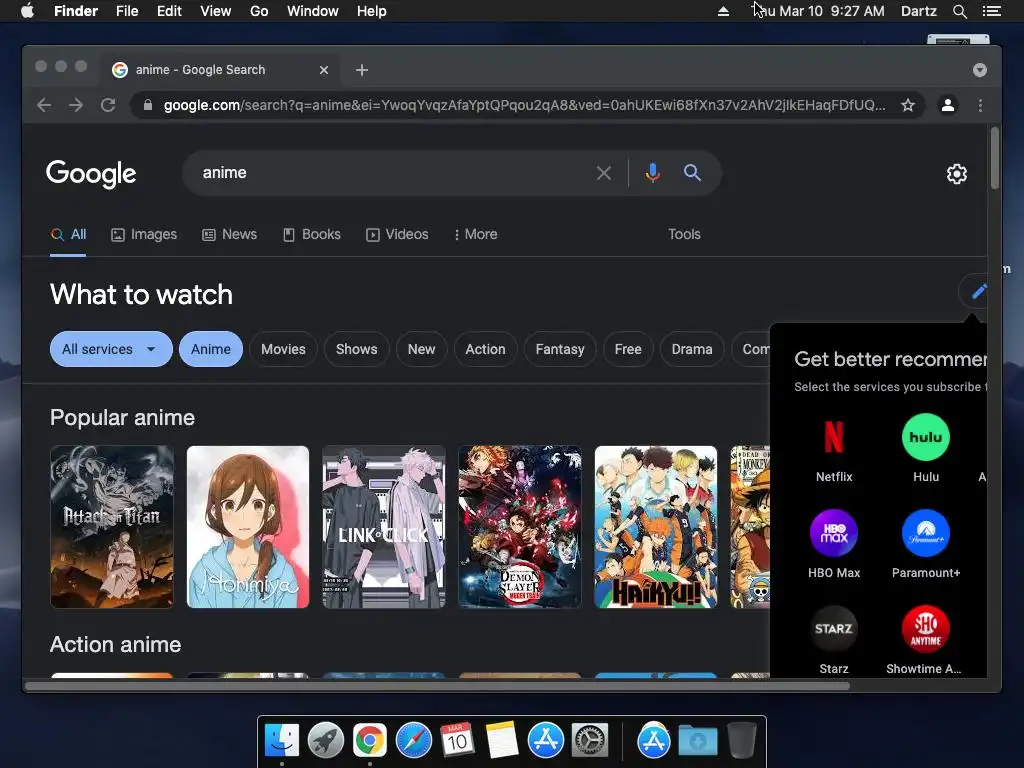Screen dimensions: 1024x768
Task: Open the View menu in menu bar
Action: pos(216,11)
